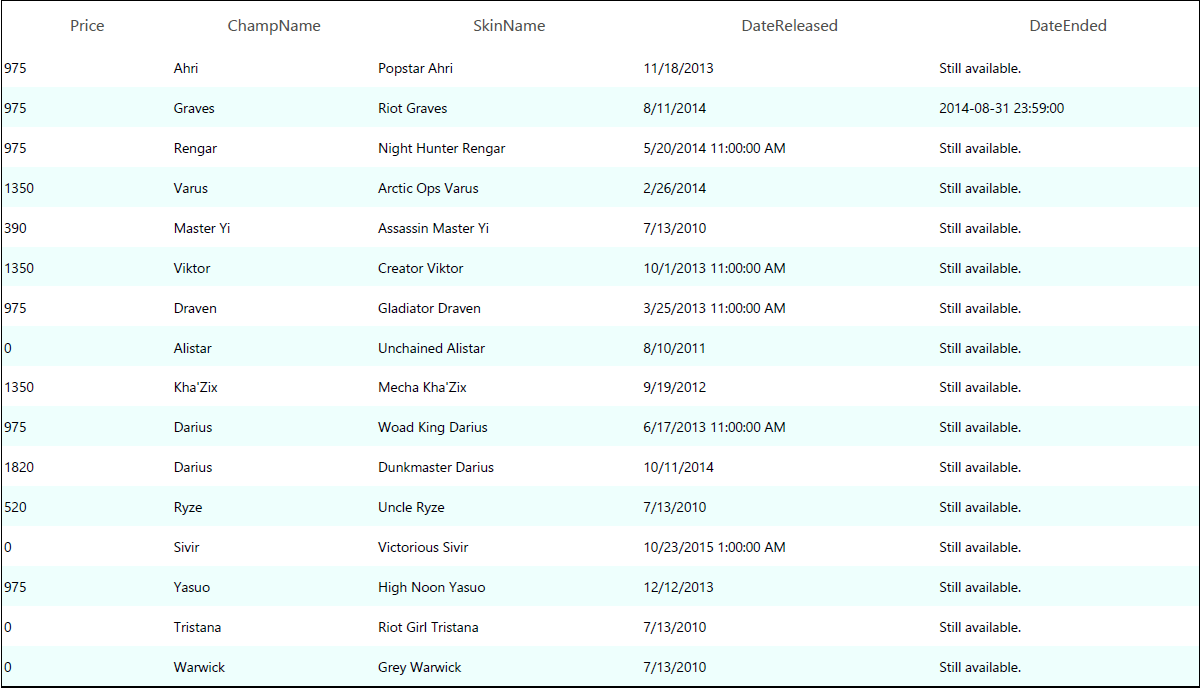
Task: Click the Uncle Ryze cell
Action: coord(411,507)
